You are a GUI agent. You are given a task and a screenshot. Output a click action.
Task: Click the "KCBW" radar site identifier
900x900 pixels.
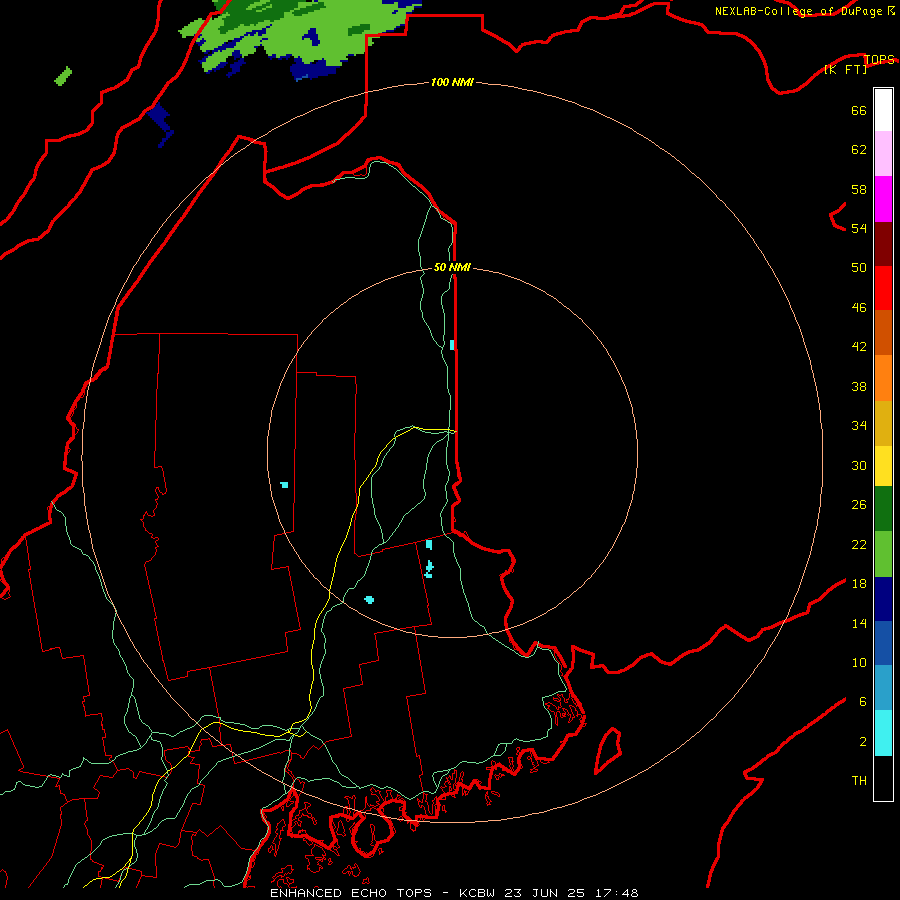(x=476, y=893)
